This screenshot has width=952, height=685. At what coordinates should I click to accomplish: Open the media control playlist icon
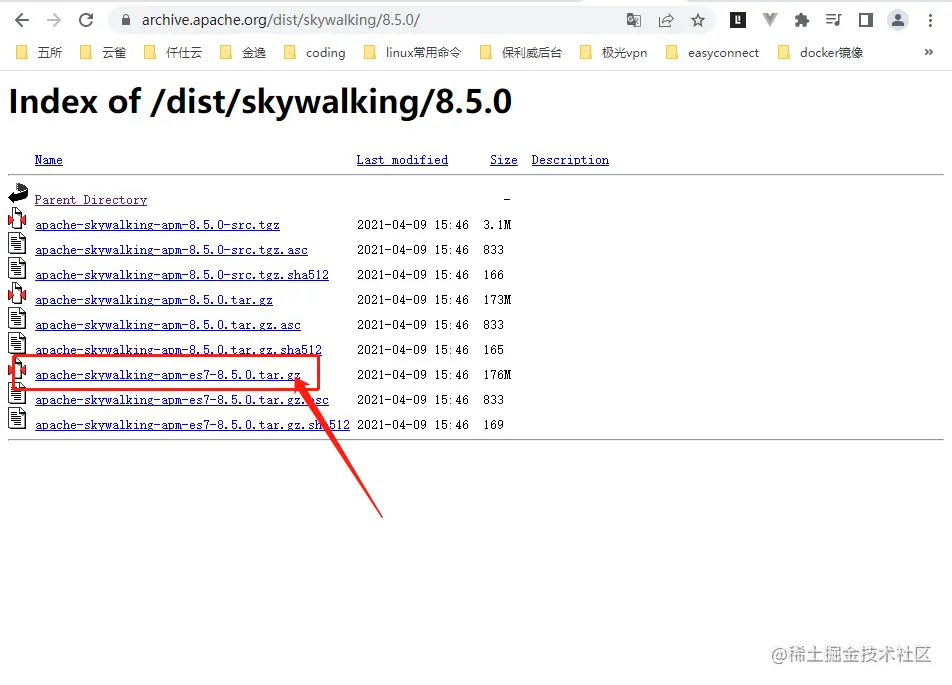coord(834,20)
